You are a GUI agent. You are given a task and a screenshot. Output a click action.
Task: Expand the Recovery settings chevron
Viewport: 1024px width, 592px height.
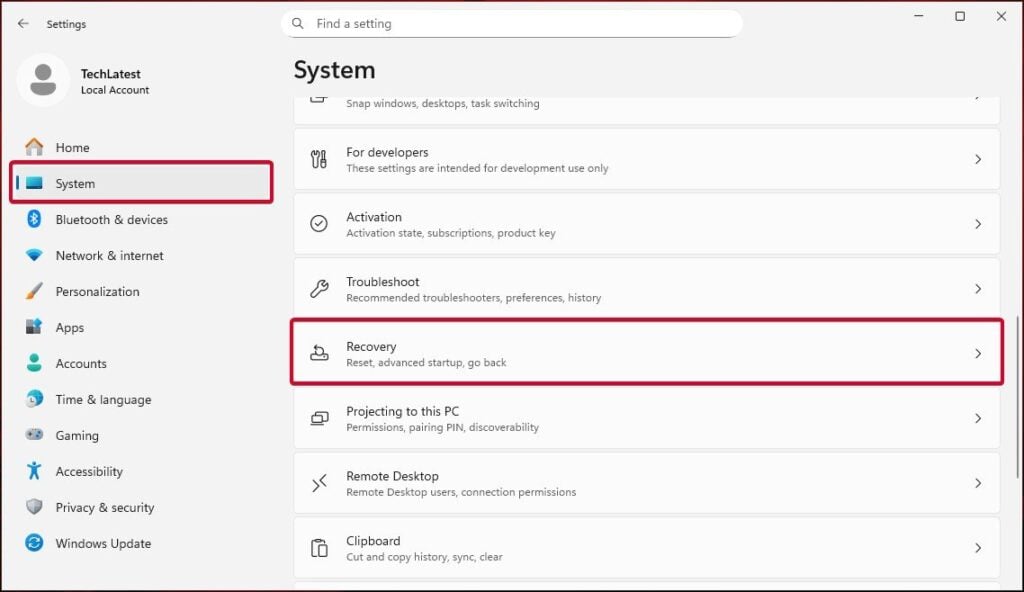tap(978, 354)
